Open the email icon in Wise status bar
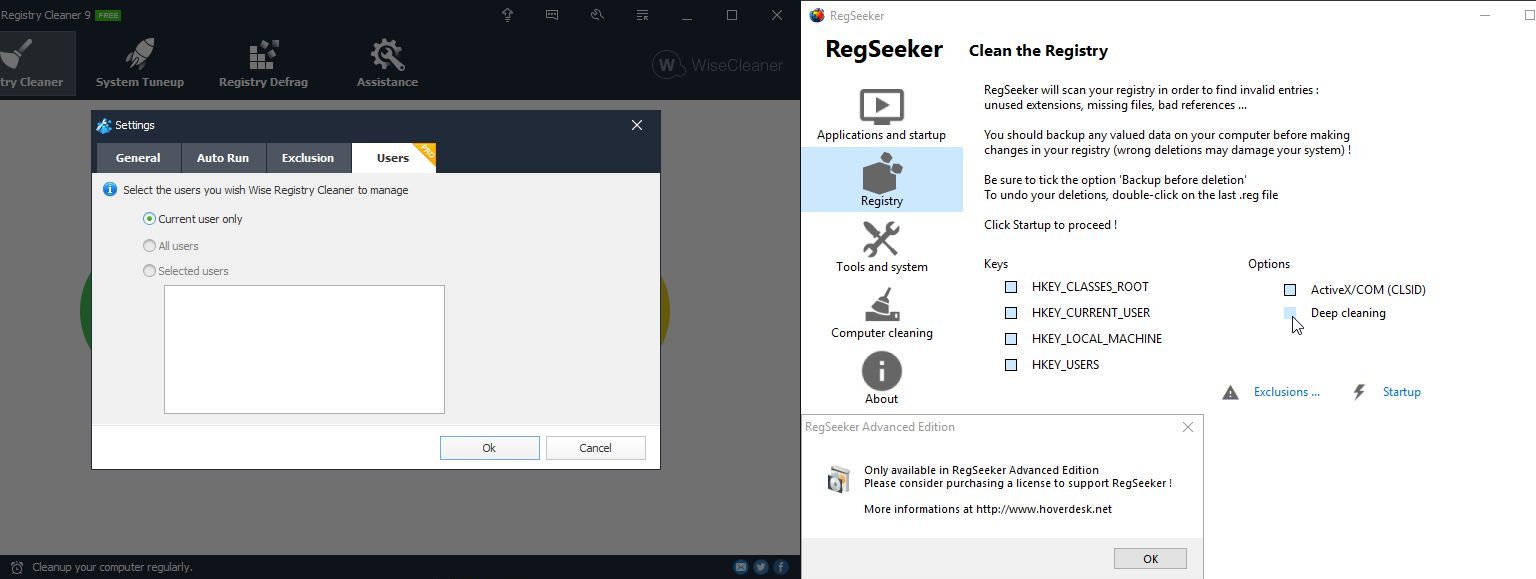 pyautogui.click(x=741, y=567)
